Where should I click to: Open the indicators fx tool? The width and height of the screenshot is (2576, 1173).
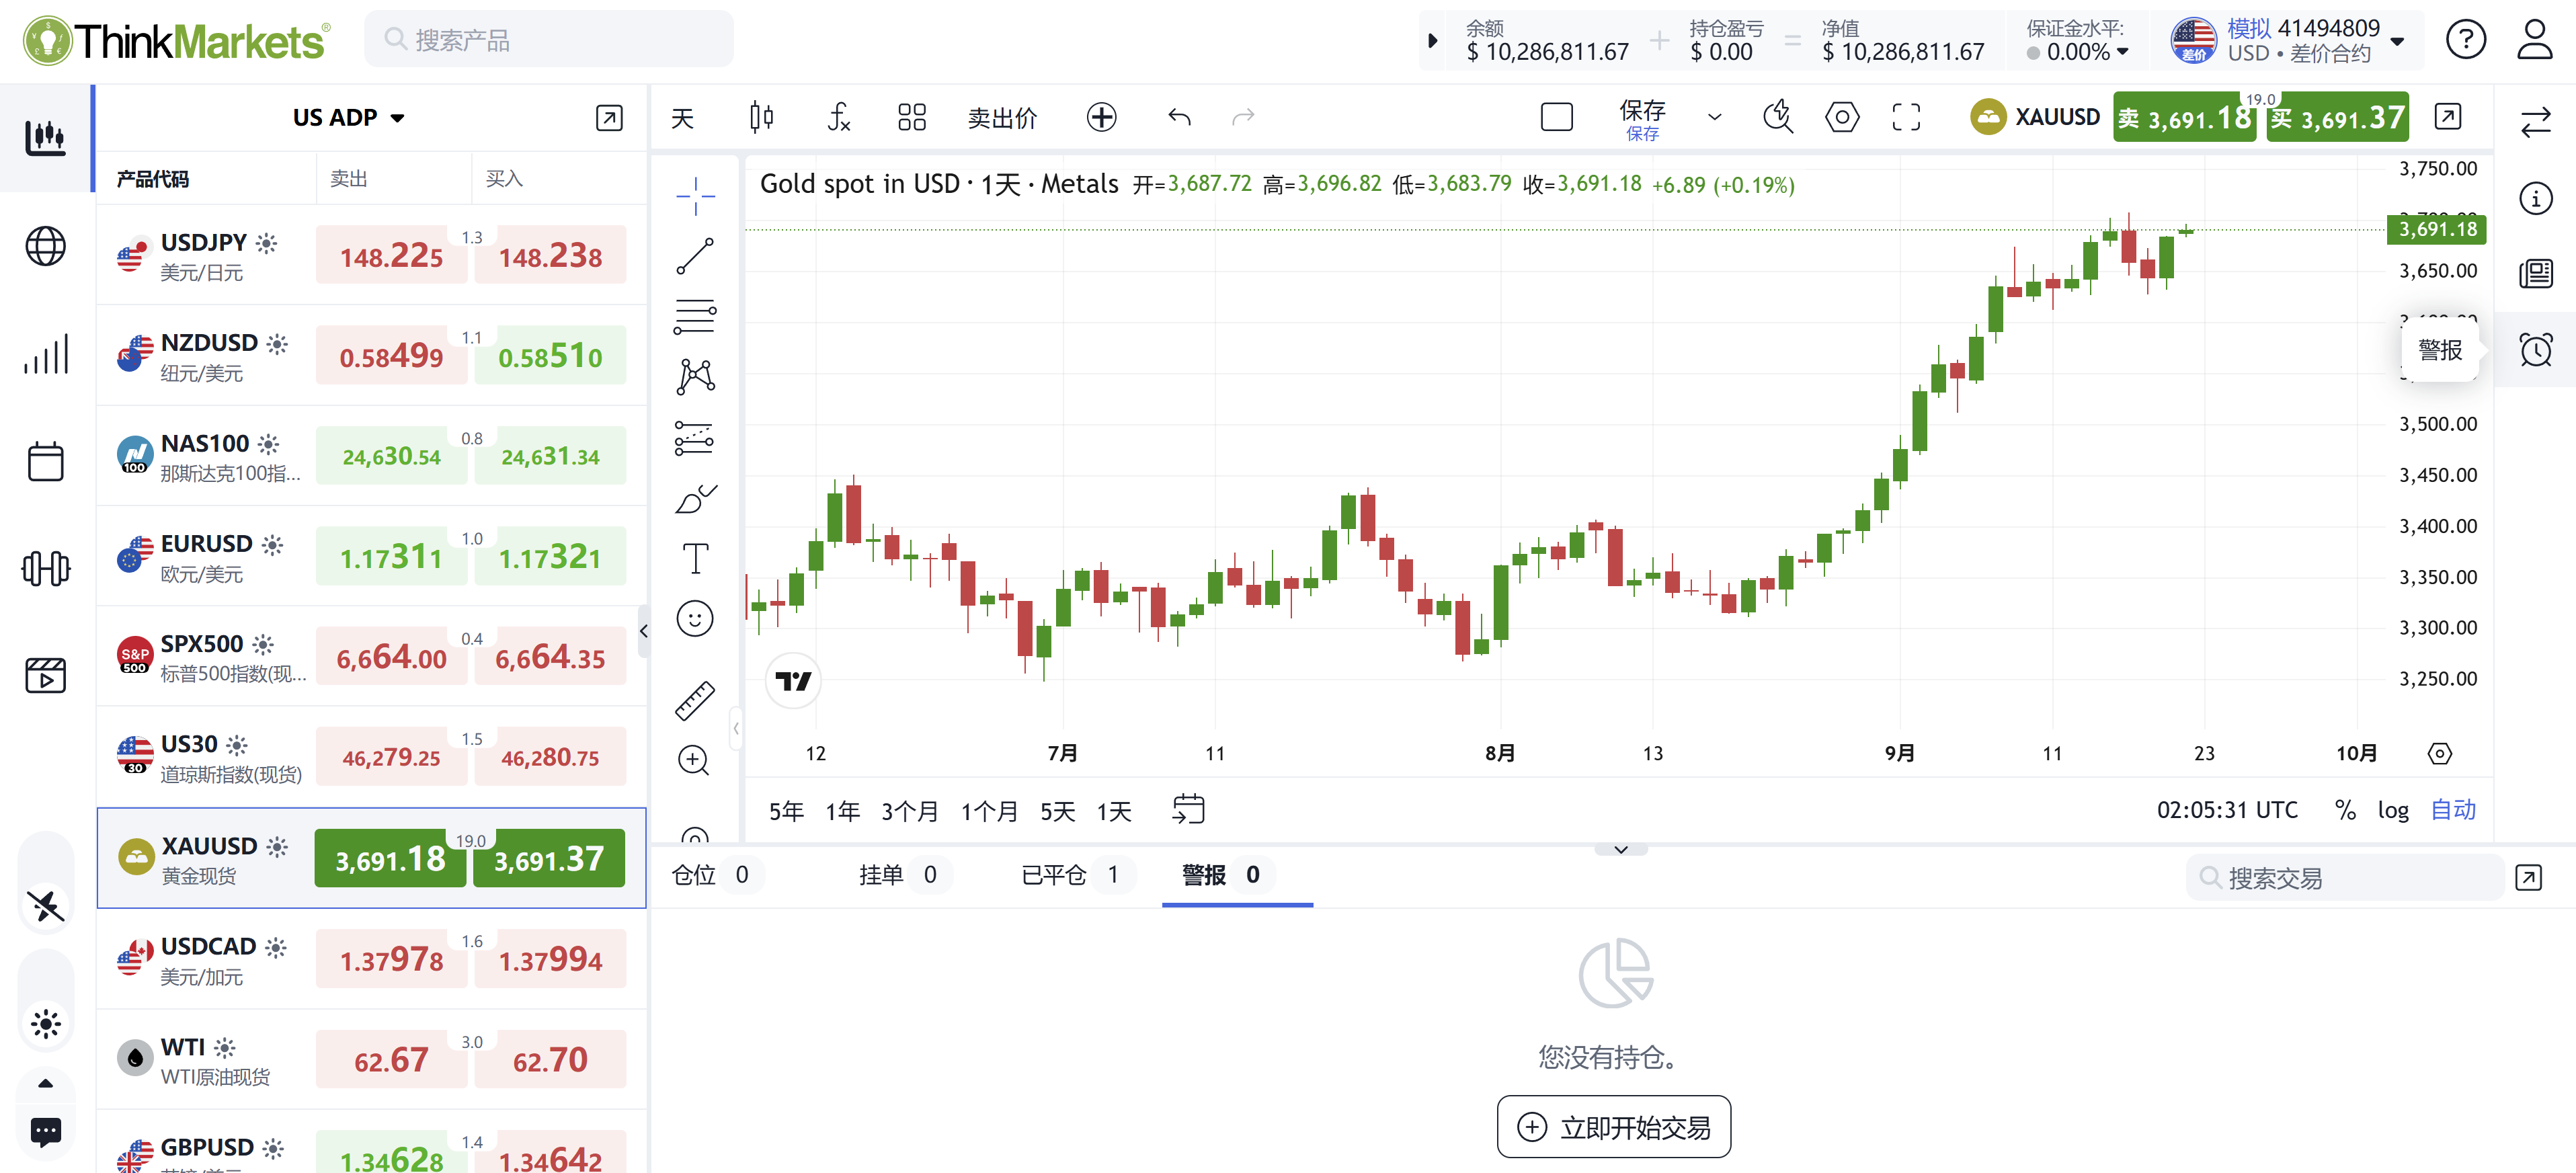(x=838, y=118)
